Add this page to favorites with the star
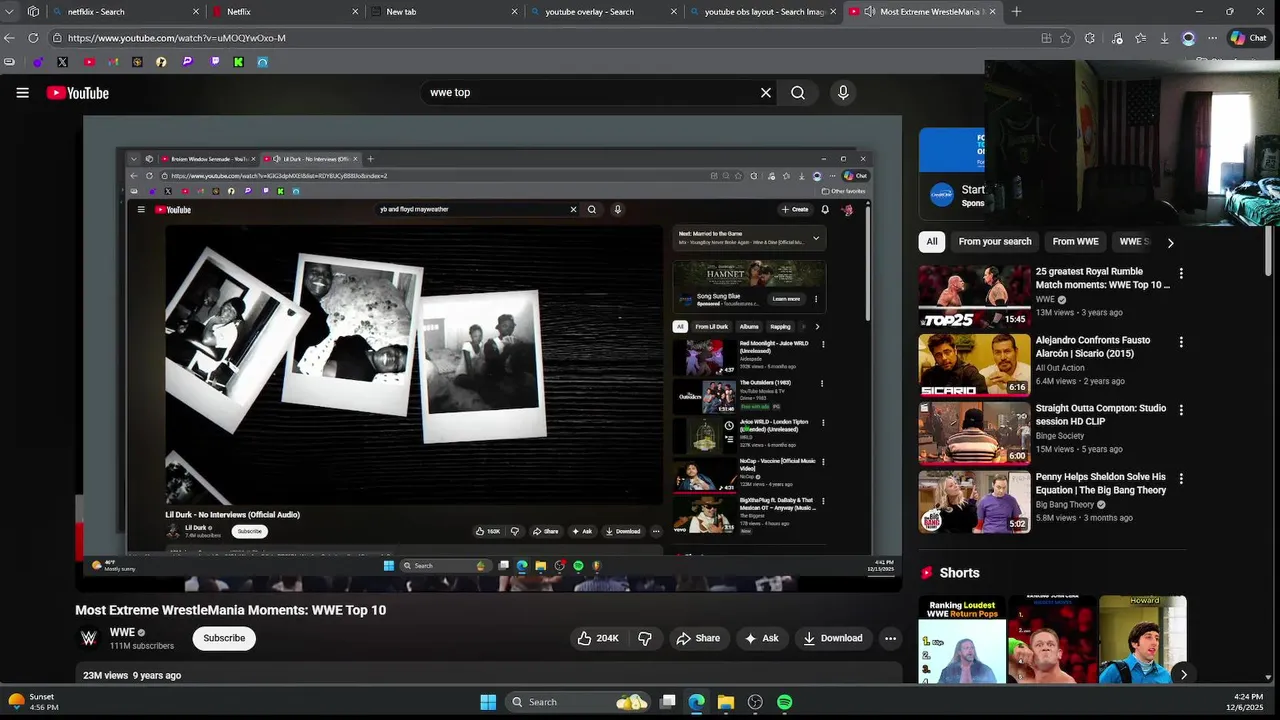Viewport: 1280px width, 720px height. pos(1065,38)
